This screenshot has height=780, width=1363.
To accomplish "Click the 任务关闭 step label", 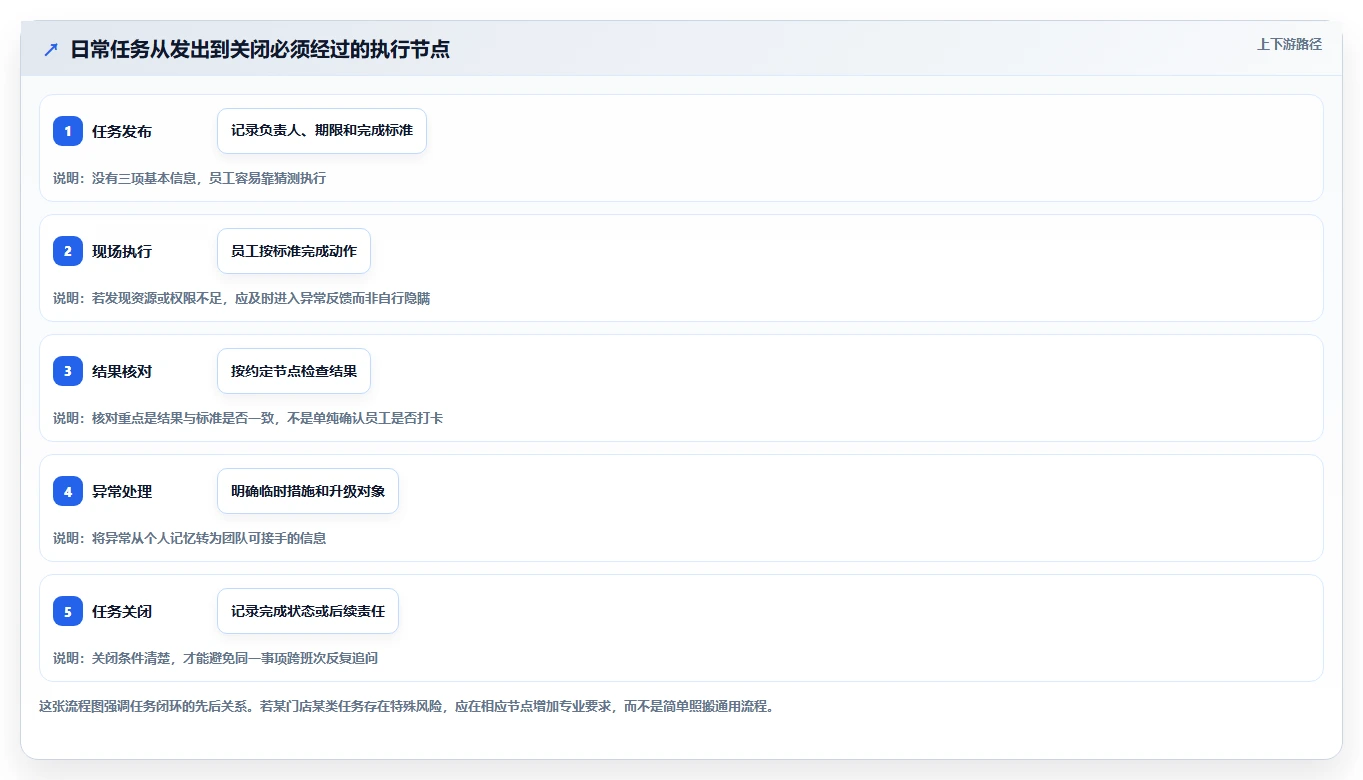I will coord(122,611).
